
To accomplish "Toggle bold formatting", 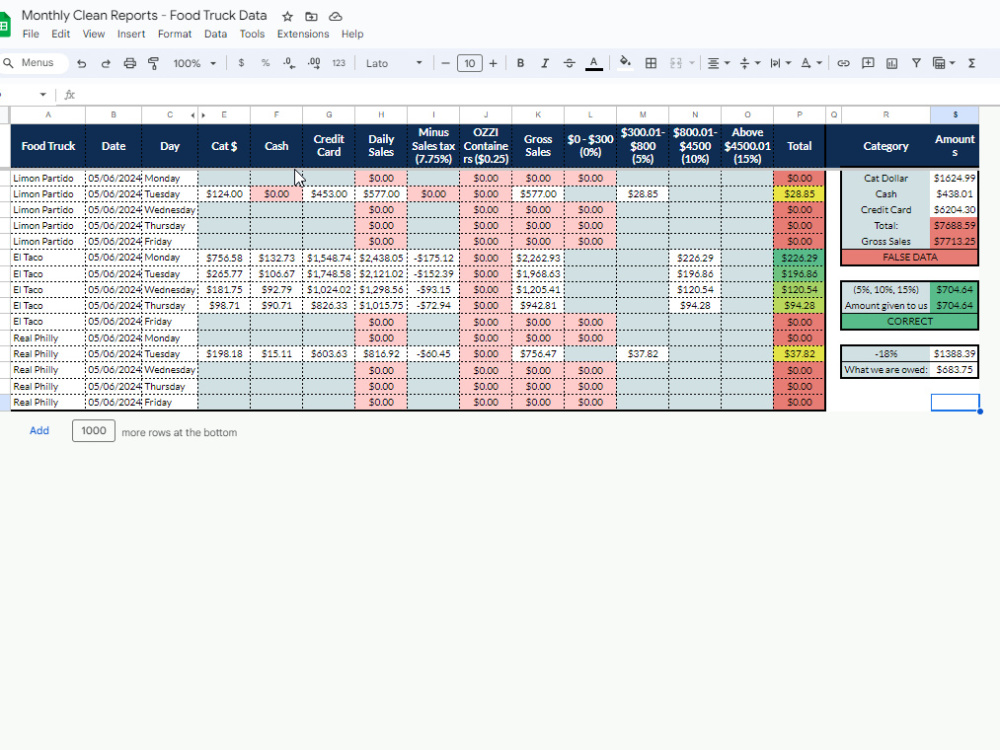I will [x=520, y=63].
